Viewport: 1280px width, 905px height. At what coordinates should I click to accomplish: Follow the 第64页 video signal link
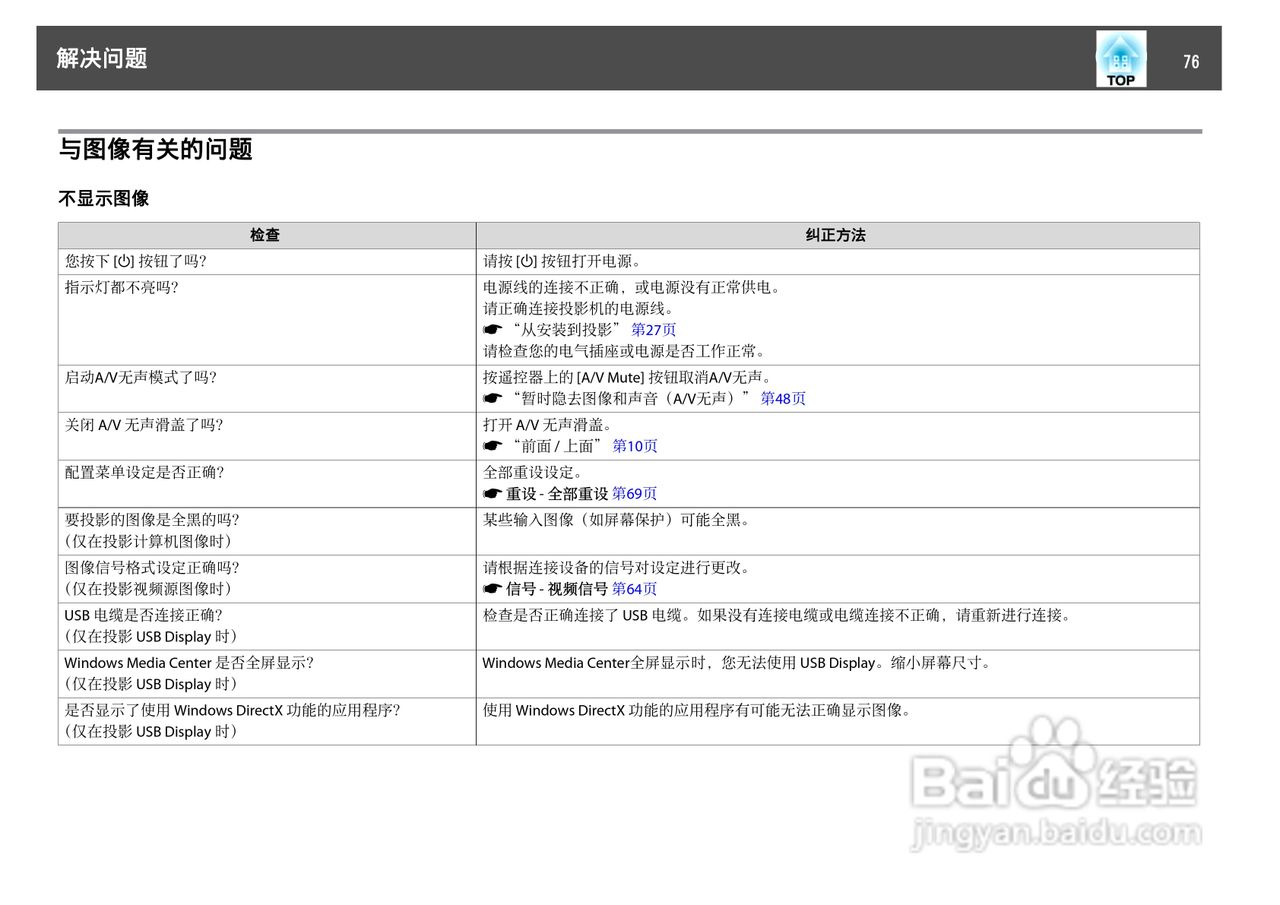coord(635,589)
